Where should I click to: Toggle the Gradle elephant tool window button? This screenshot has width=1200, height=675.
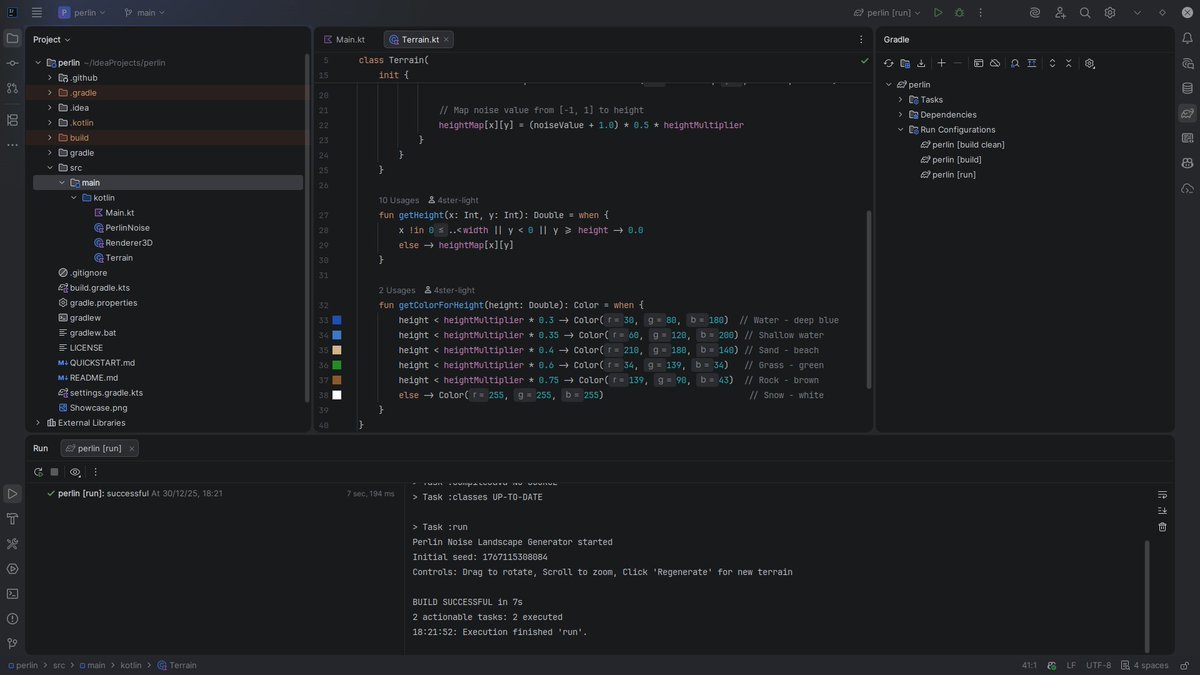[1187, 113]
